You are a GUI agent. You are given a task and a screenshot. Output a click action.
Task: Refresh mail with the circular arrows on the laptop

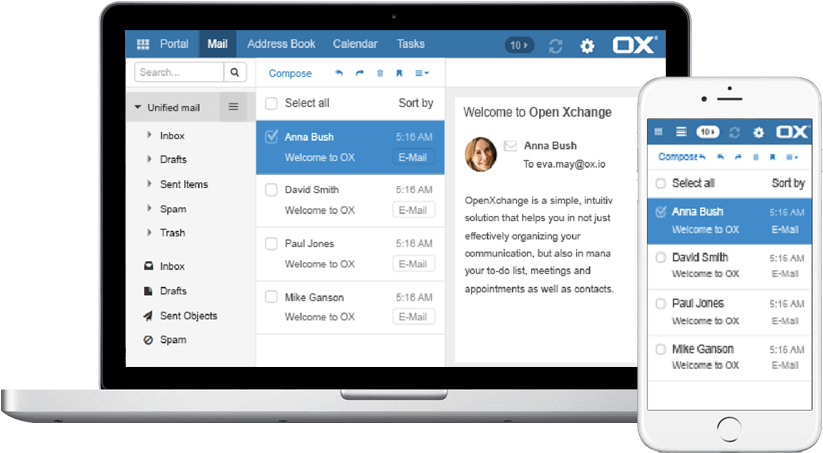[555, 46]
